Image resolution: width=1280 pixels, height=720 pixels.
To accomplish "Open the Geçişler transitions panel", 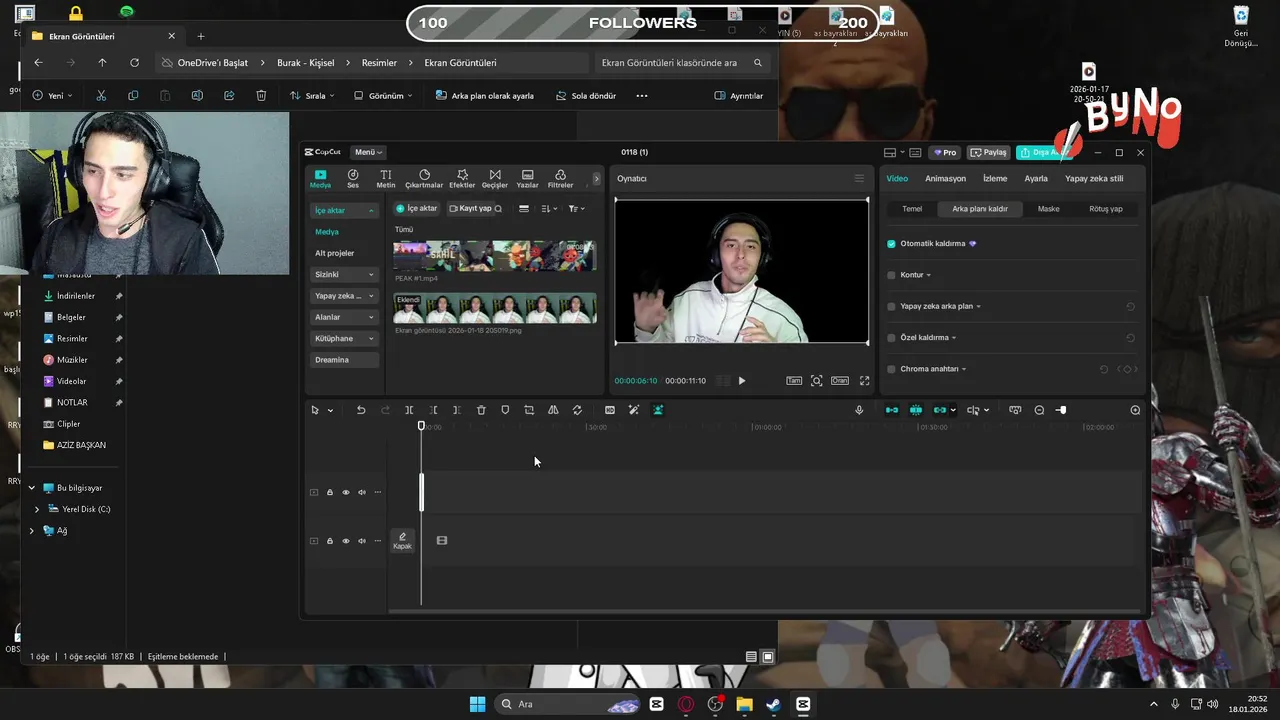I will (x=495, y=178).
